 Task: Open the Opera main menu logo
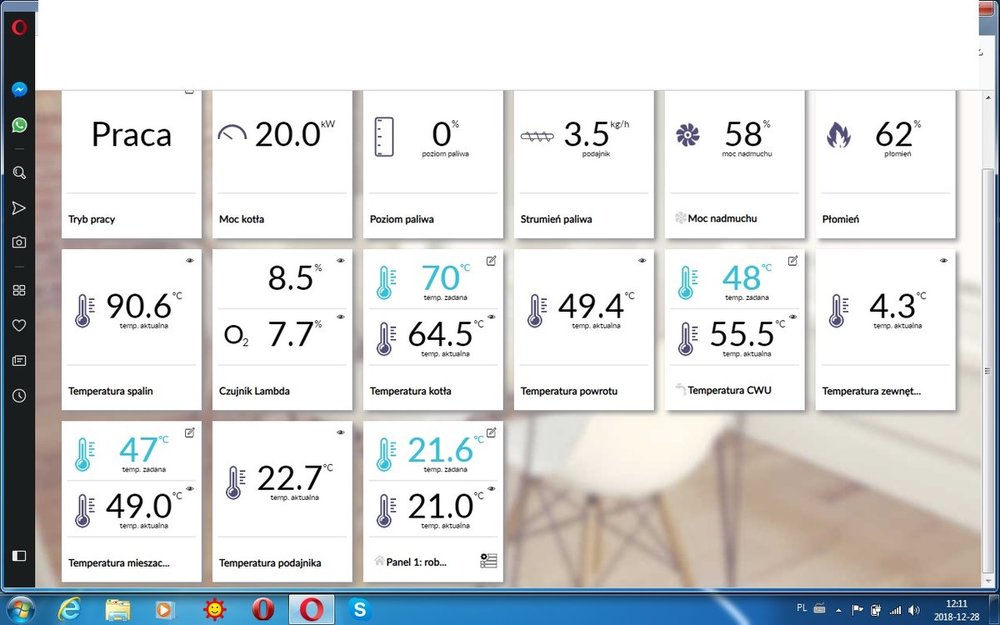tap(18, 28)
